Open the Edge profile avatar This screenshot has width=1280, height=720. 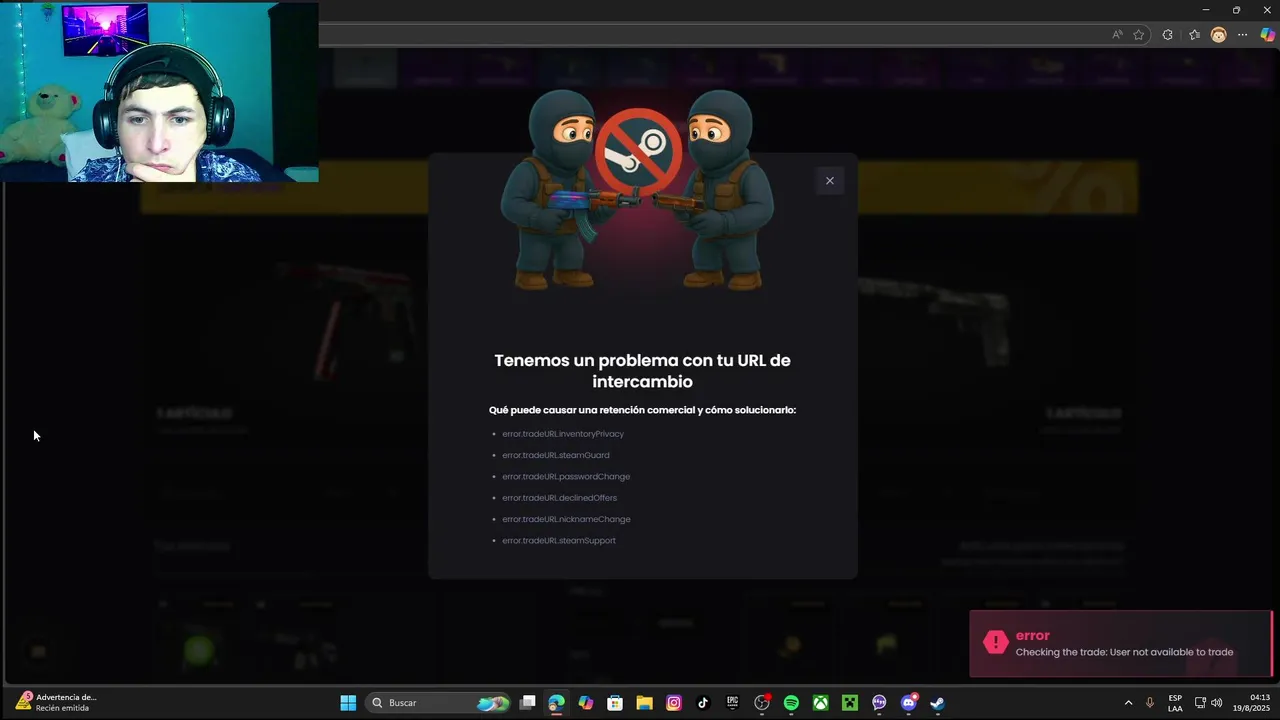tap(1218, 35)
